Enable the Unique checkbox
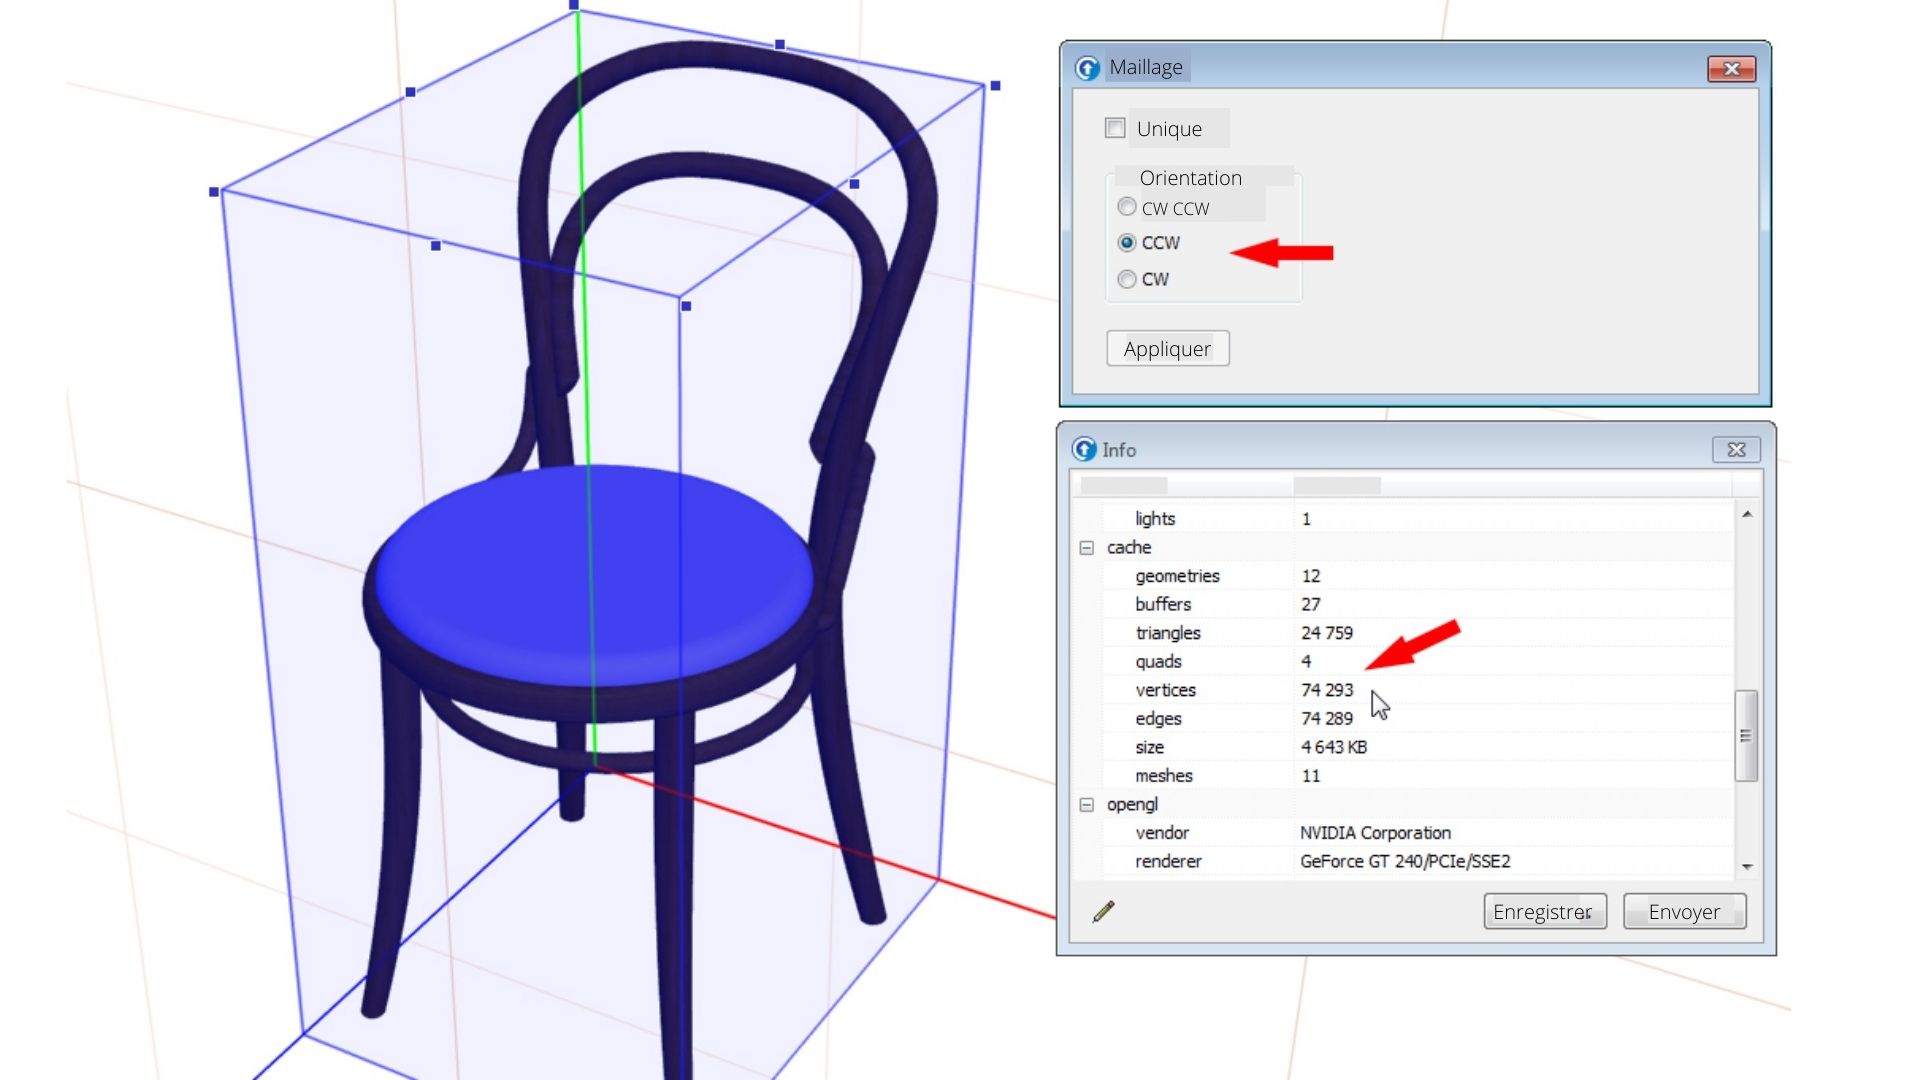1920x1080 pixels. click(x=1115, y=128)
